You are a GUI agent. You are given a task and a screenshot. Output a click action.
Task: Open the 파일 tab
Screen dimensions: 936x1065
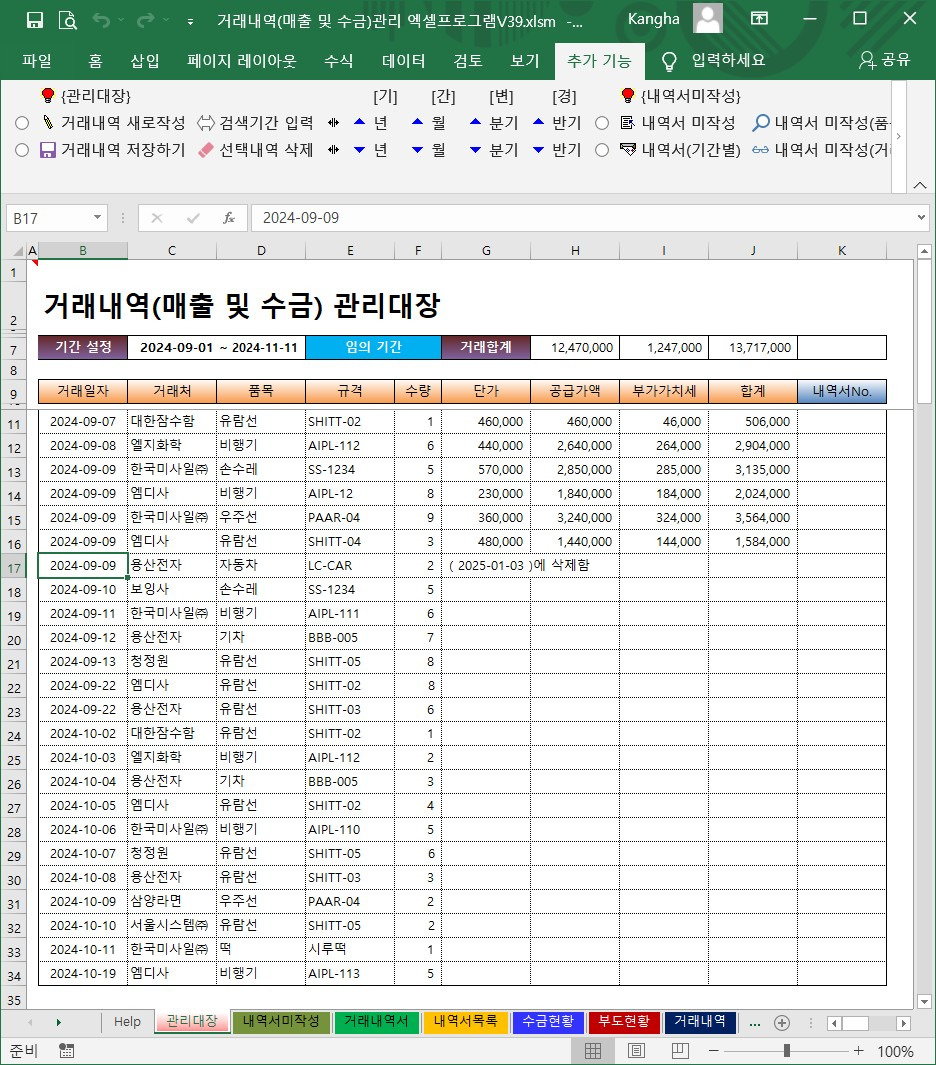(x=37, y=61)
